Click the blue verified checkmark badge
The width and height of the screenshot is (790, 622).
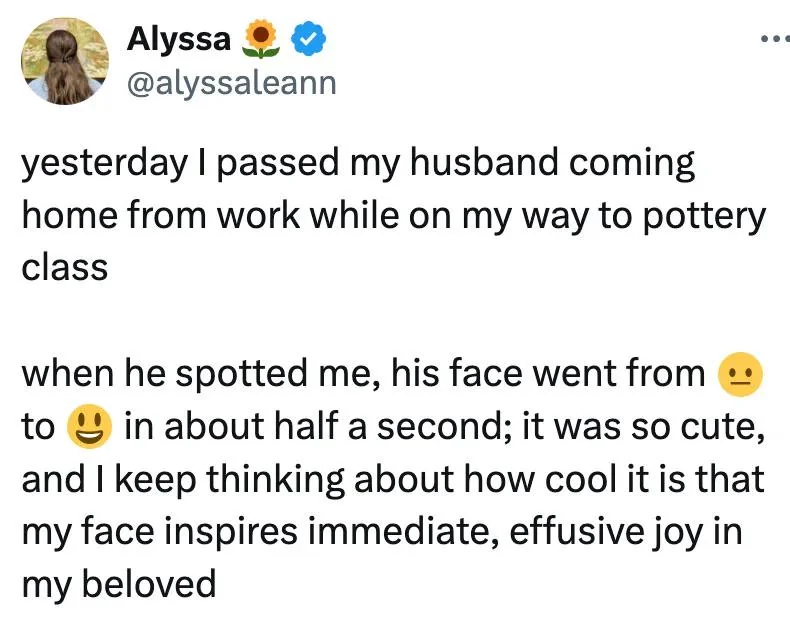click(x=305, y=39)
